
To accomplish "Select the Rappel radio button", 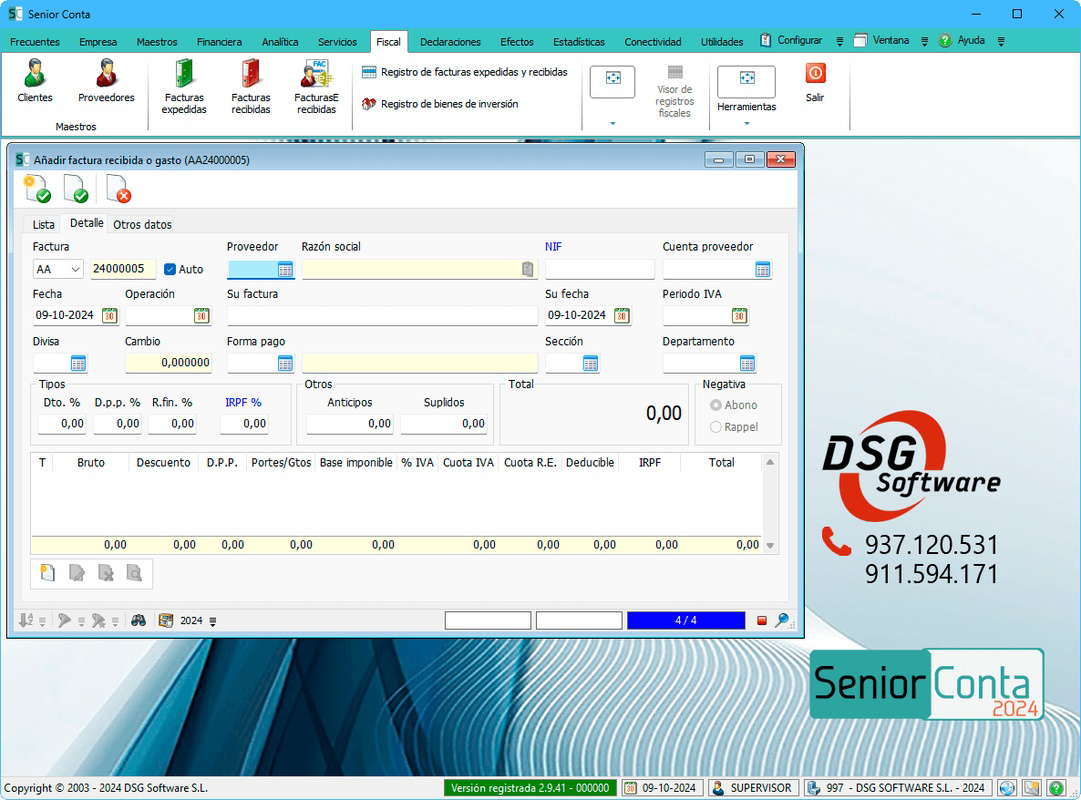I will 716,428.
